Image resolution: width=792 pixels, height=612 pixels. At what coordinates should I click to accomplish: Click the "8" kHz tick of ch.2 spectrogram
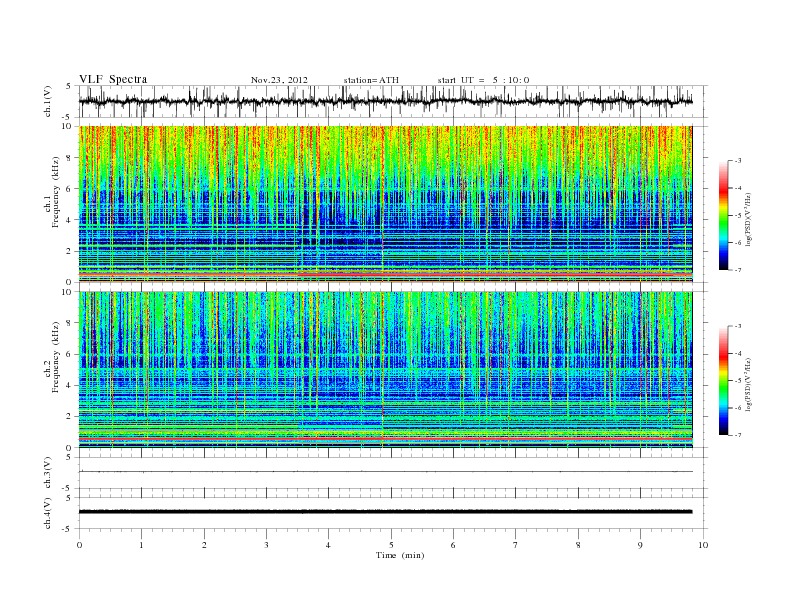pyautogui.click(x=69, y=323)
